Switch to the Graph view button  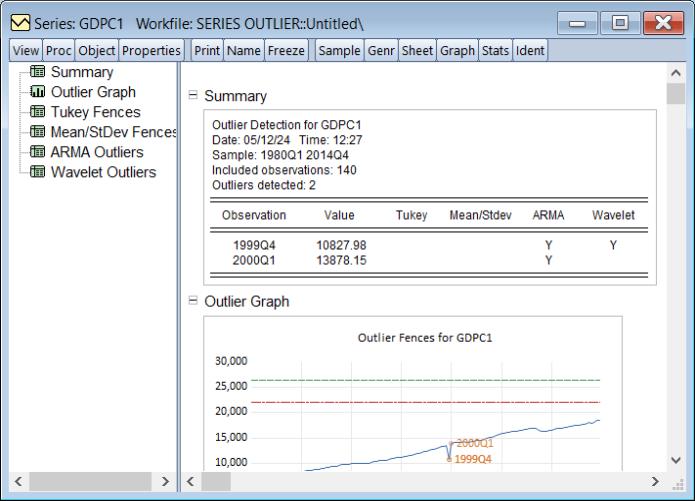(457, 50)
